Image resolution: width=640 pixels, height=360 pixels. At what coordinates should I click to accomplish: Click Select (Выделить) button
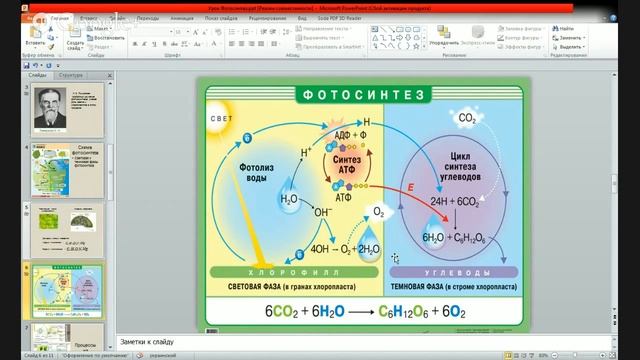pyautogui.click(x=568, y=47)
